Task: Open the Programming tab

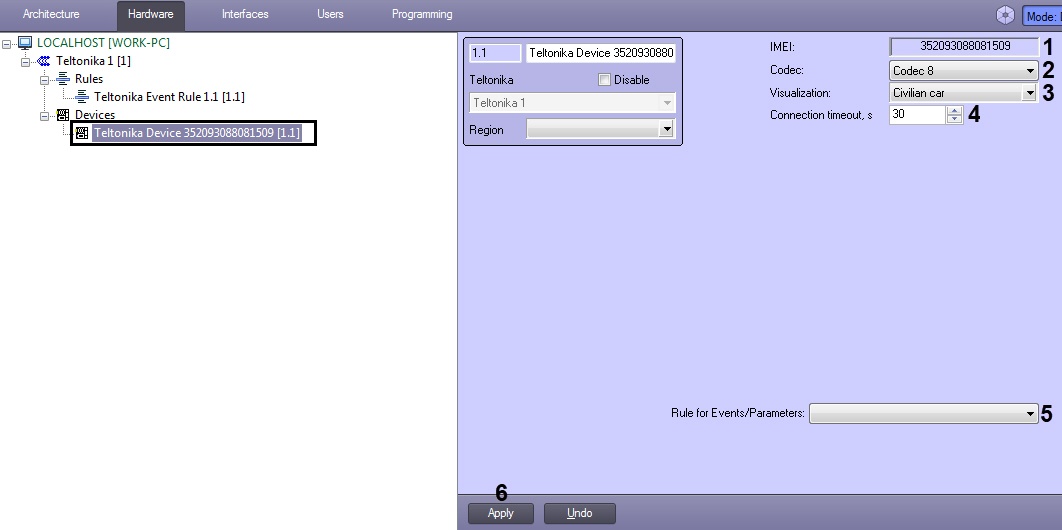Action: [422, 14]
